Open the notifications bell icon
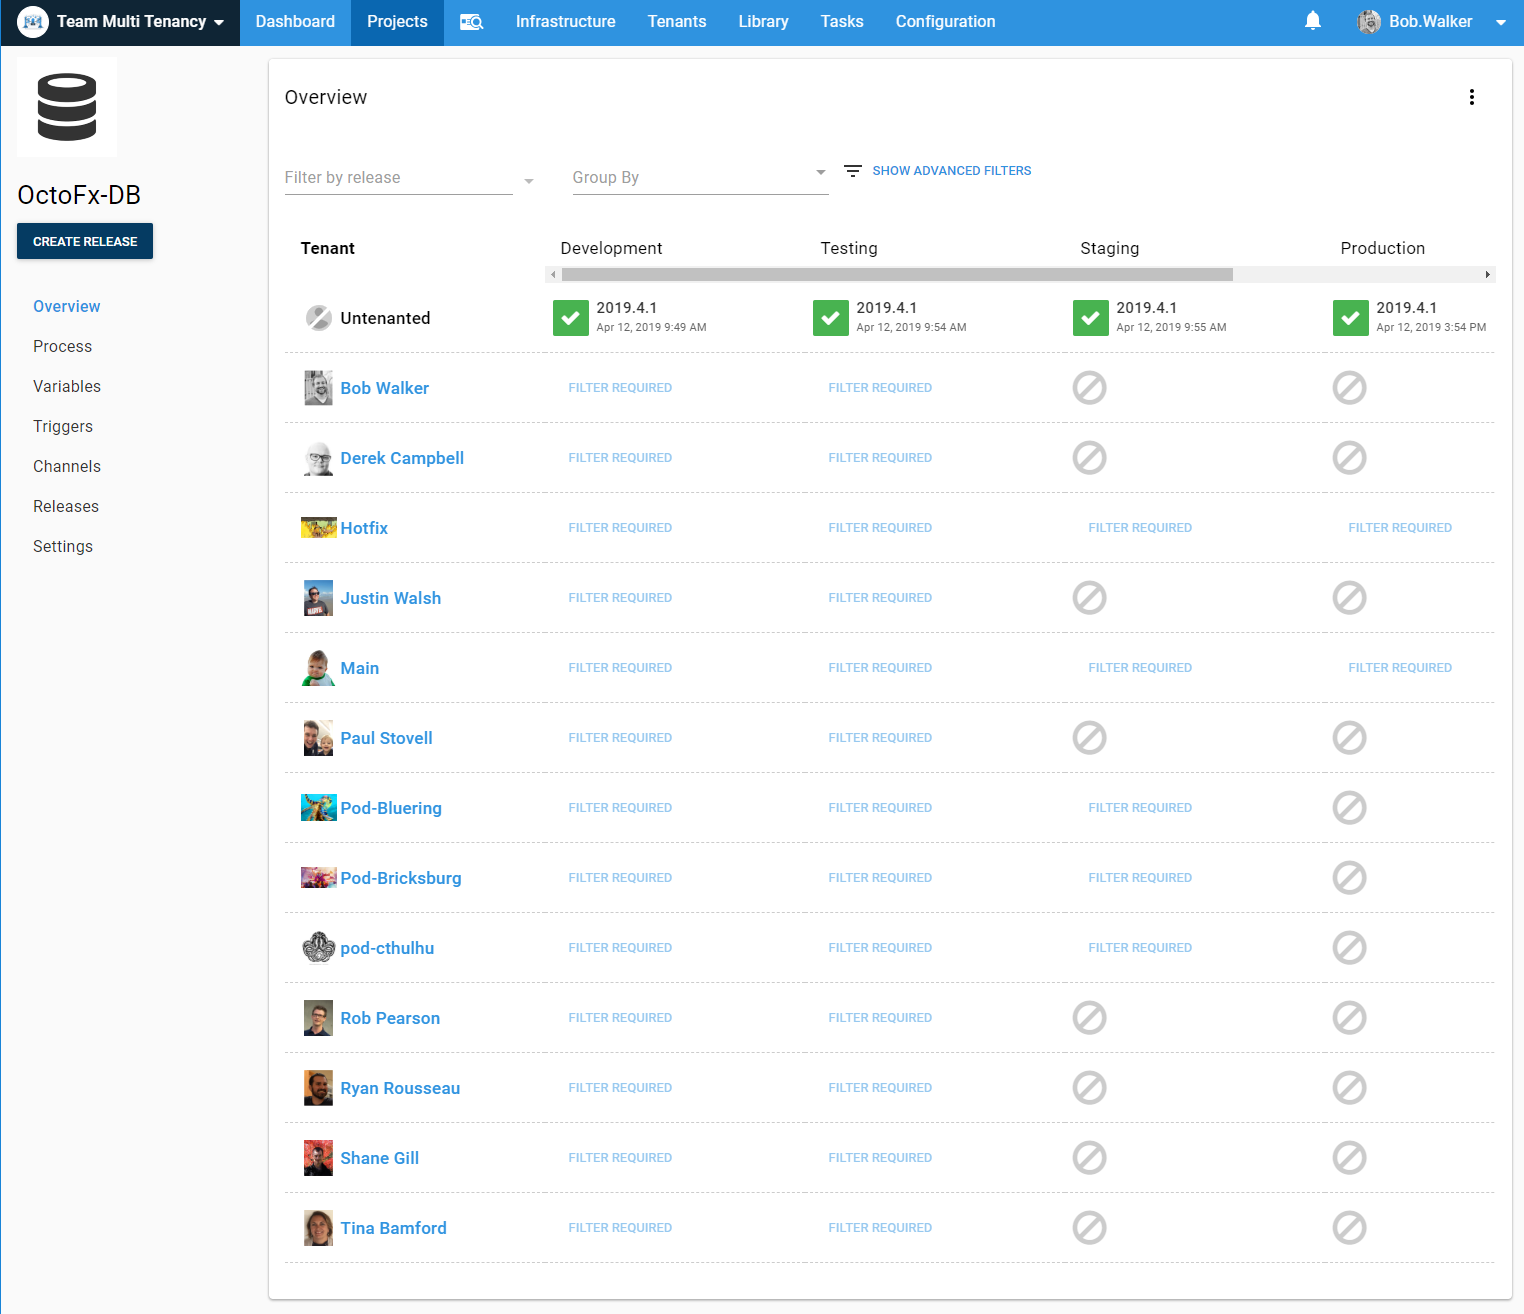The height and width of the screenshot is (1314, 1524). 1313,21
